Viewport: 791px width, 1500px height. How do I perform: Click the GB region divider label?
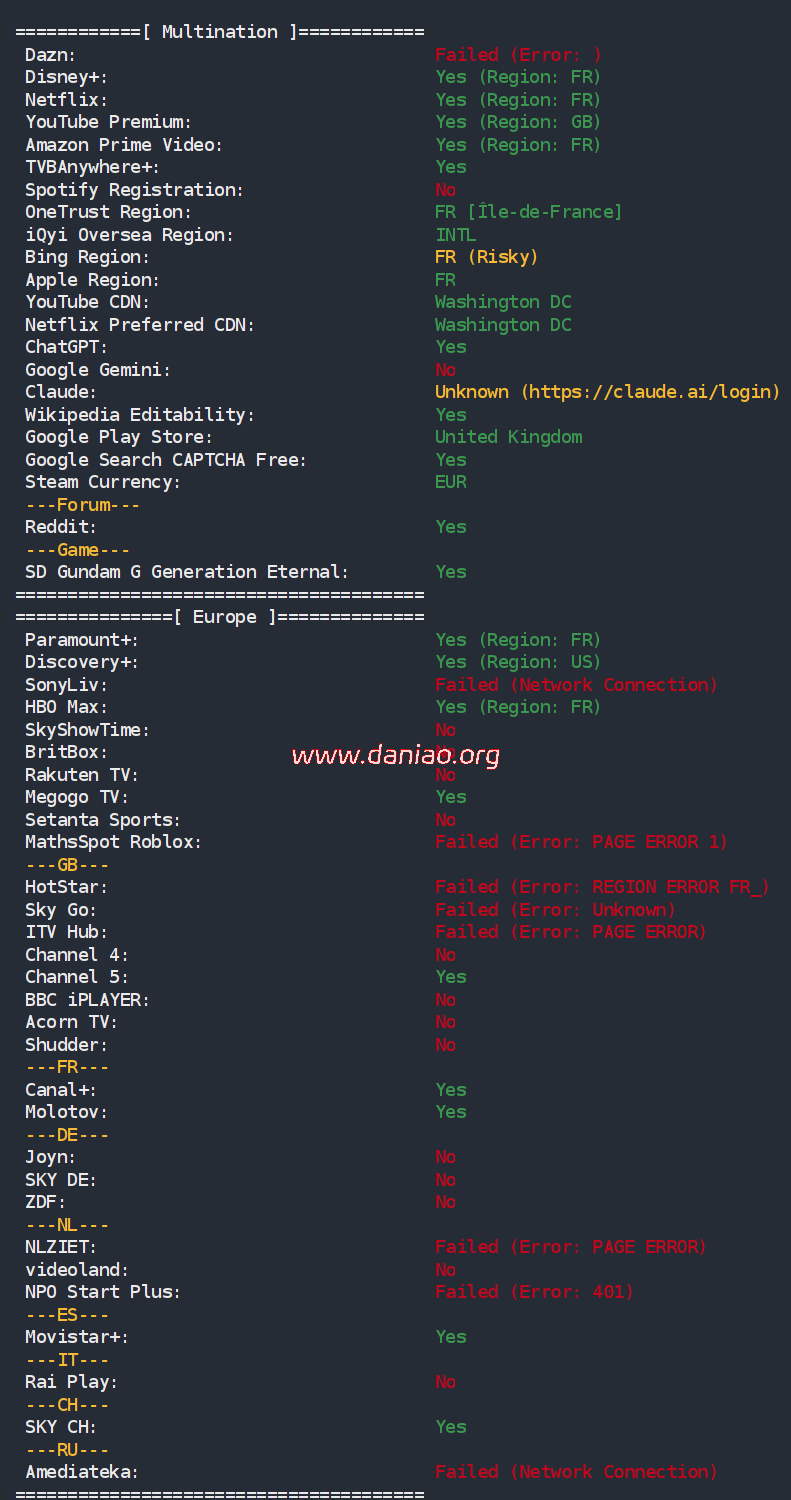(x=67, y=865)
